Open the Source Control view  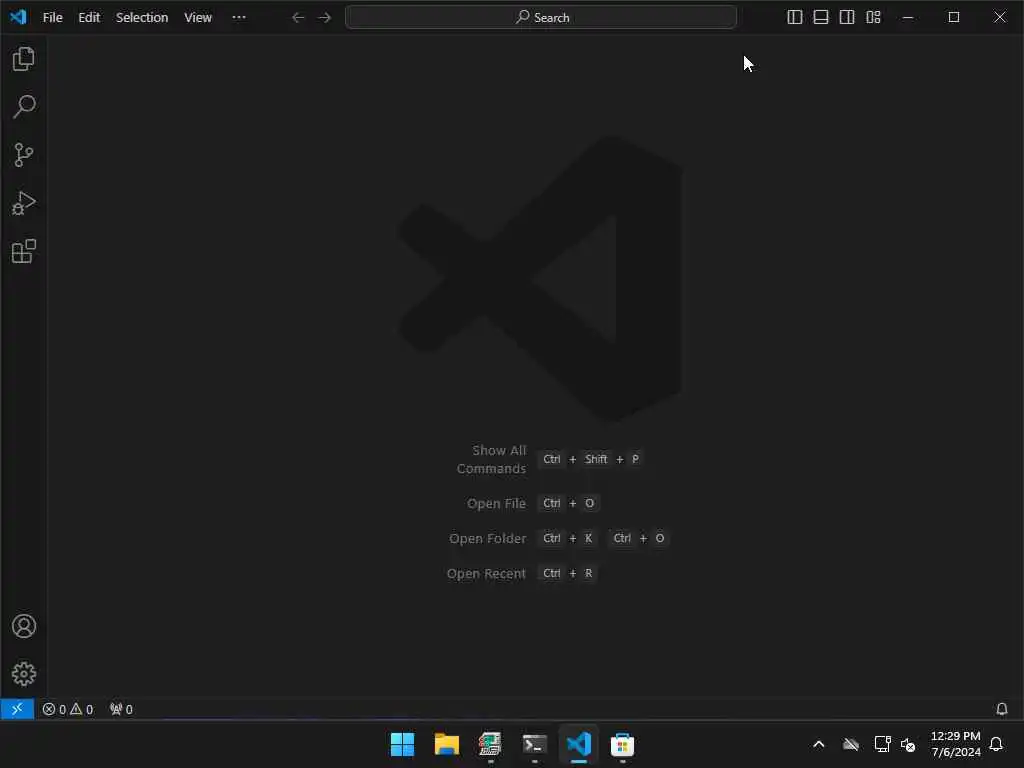pos(24,155)
